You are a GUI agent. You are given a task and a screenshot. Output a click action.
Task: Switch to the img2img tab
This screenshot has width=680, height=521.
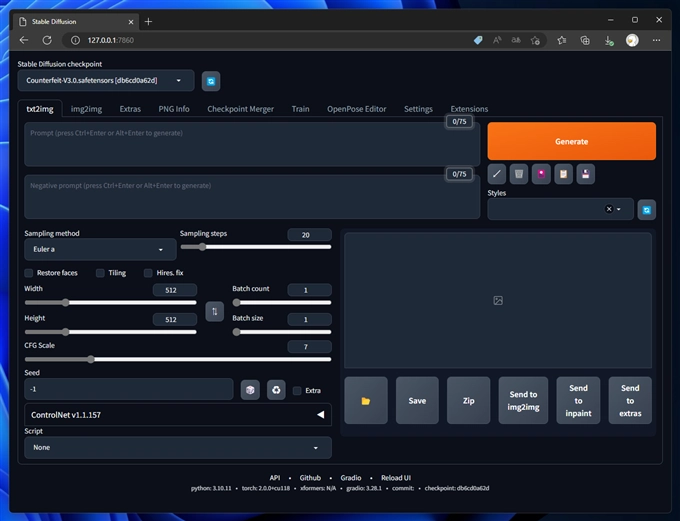86,109
